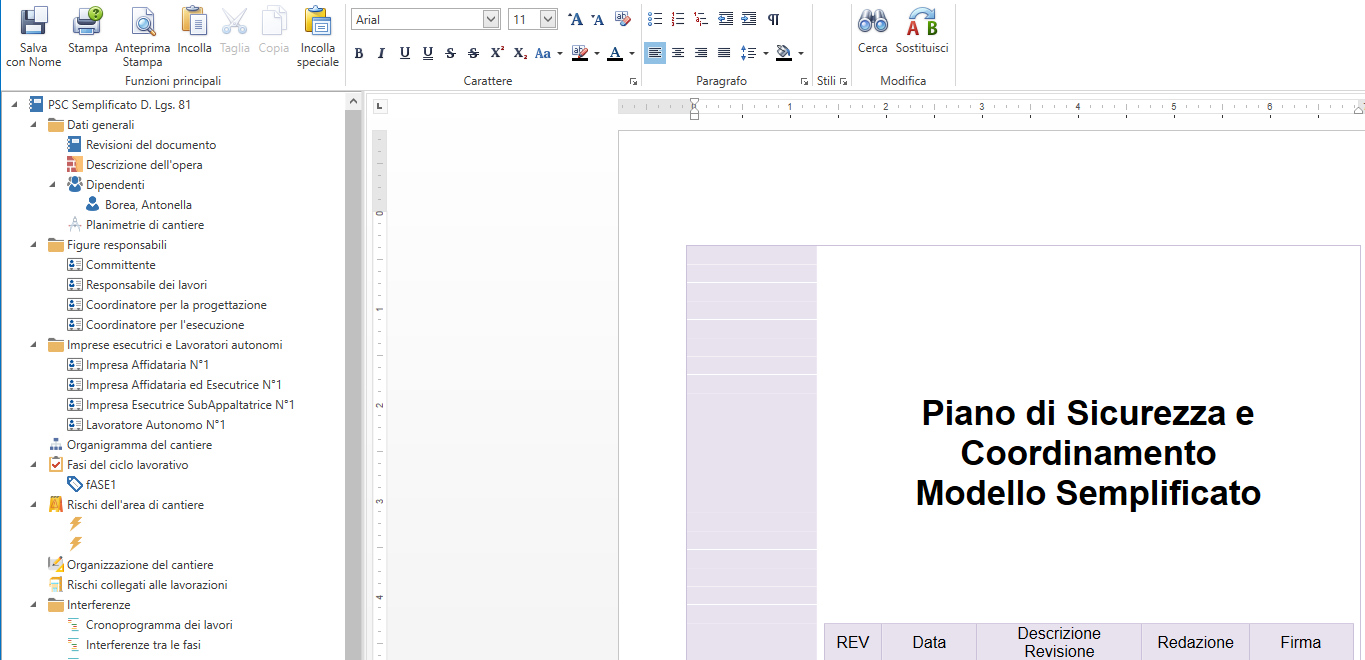Screen dimensions: 1365x660
Task: Open the Arial font name dropdown
Action: point(491,19)
